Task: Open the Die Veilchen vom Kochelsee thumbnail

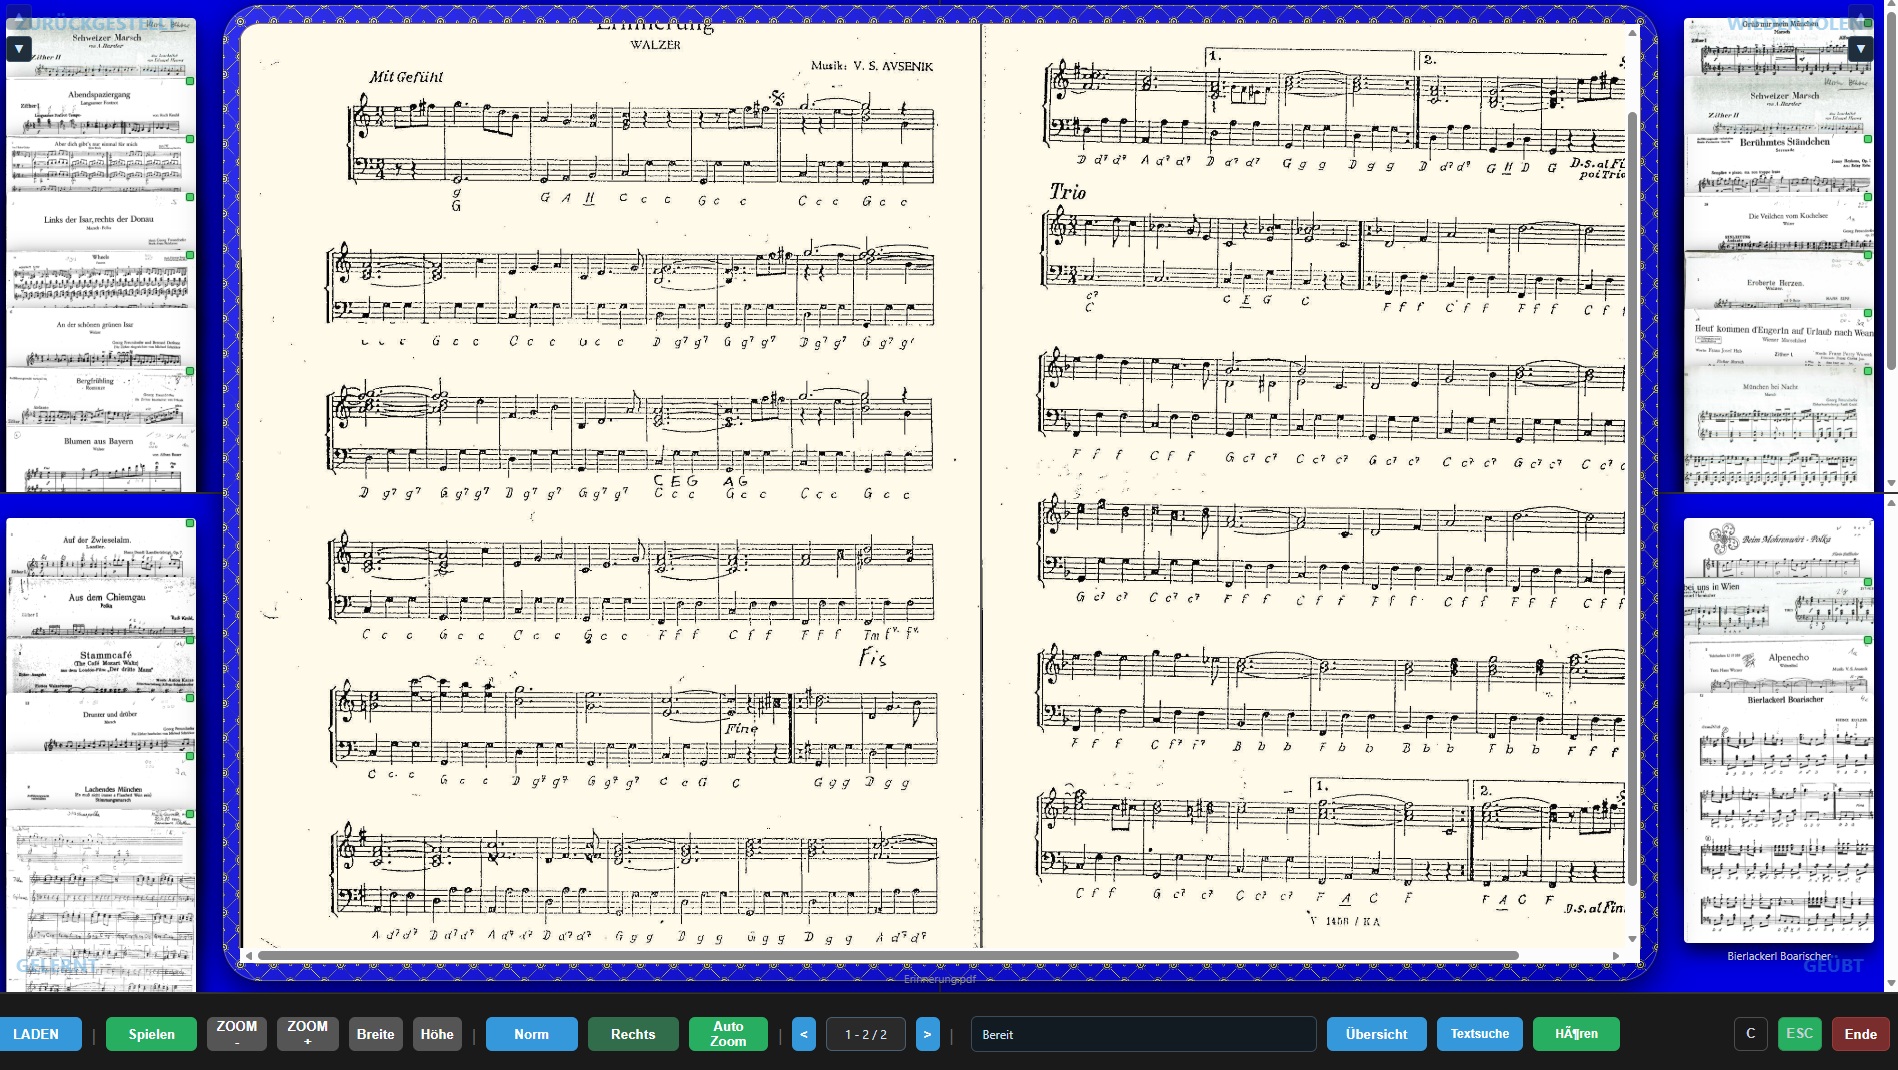Action: pyautogui.click(x=1779, y=223)
